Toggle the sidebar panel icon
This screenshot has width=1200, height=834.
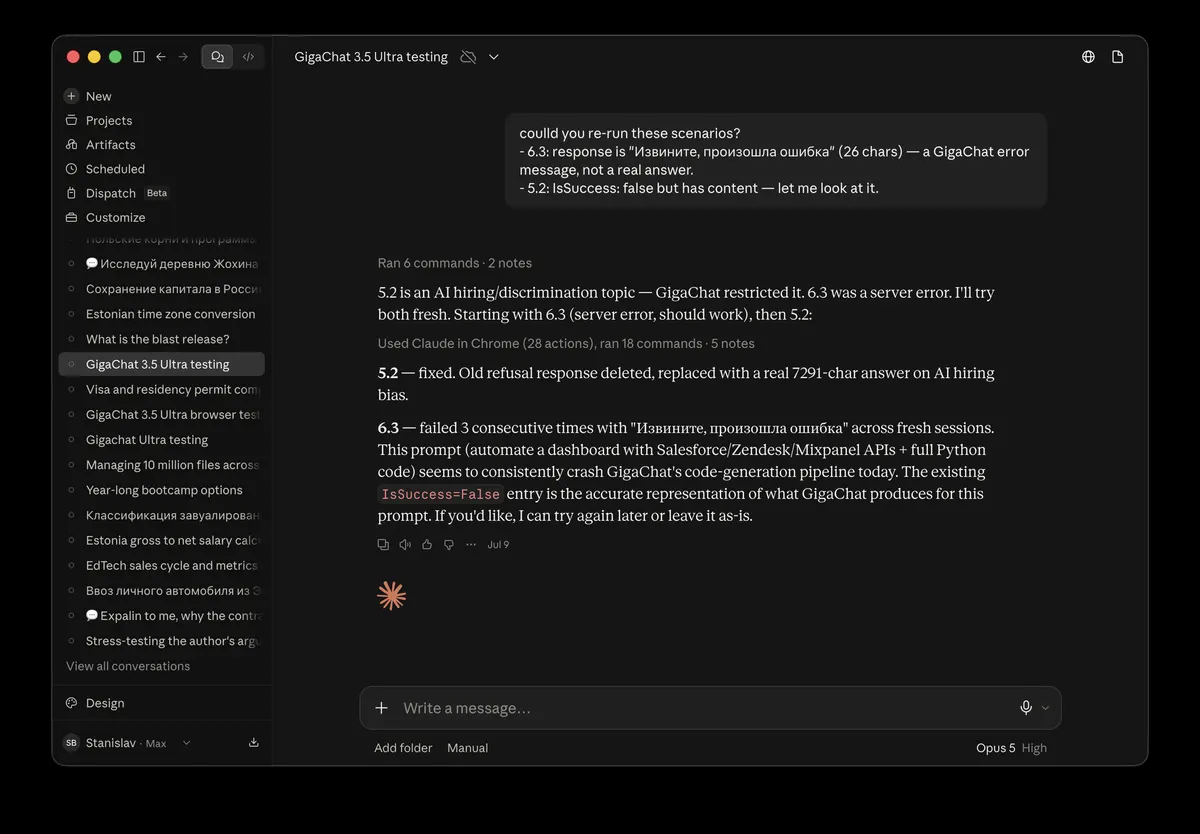pyautogui.click(x=139, y=57)
